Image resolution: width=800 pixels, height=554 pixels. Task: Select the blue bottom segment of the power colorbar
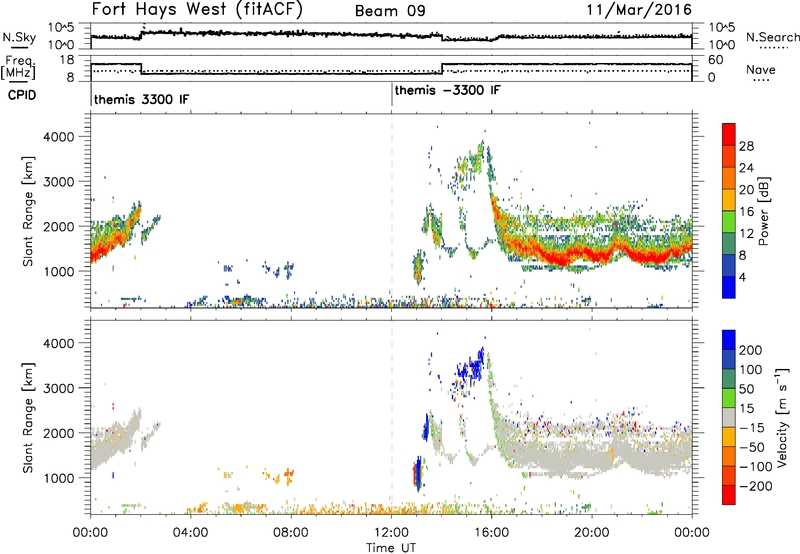click(x=729, y=287)
